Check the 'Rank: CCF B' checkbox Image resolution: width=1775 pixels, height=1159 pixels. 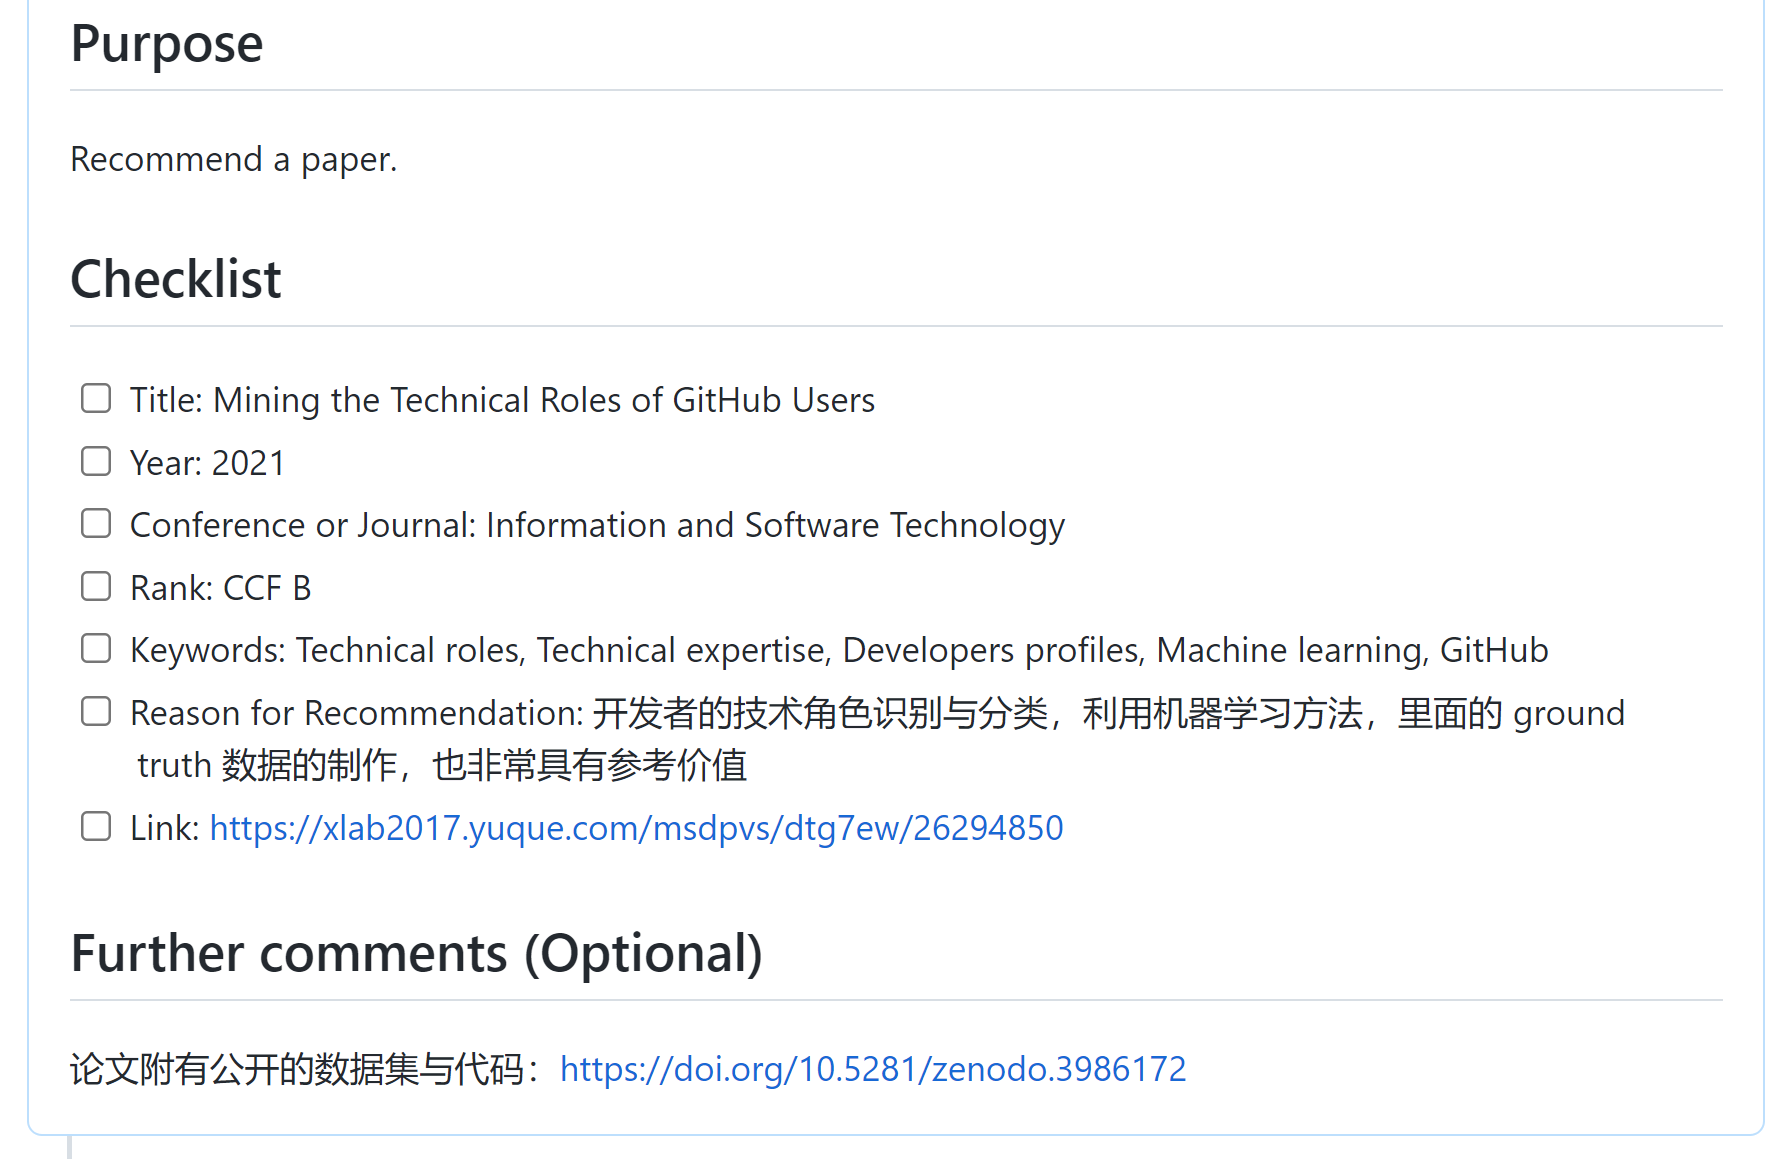pyautogui.click(x=96, y=586)
